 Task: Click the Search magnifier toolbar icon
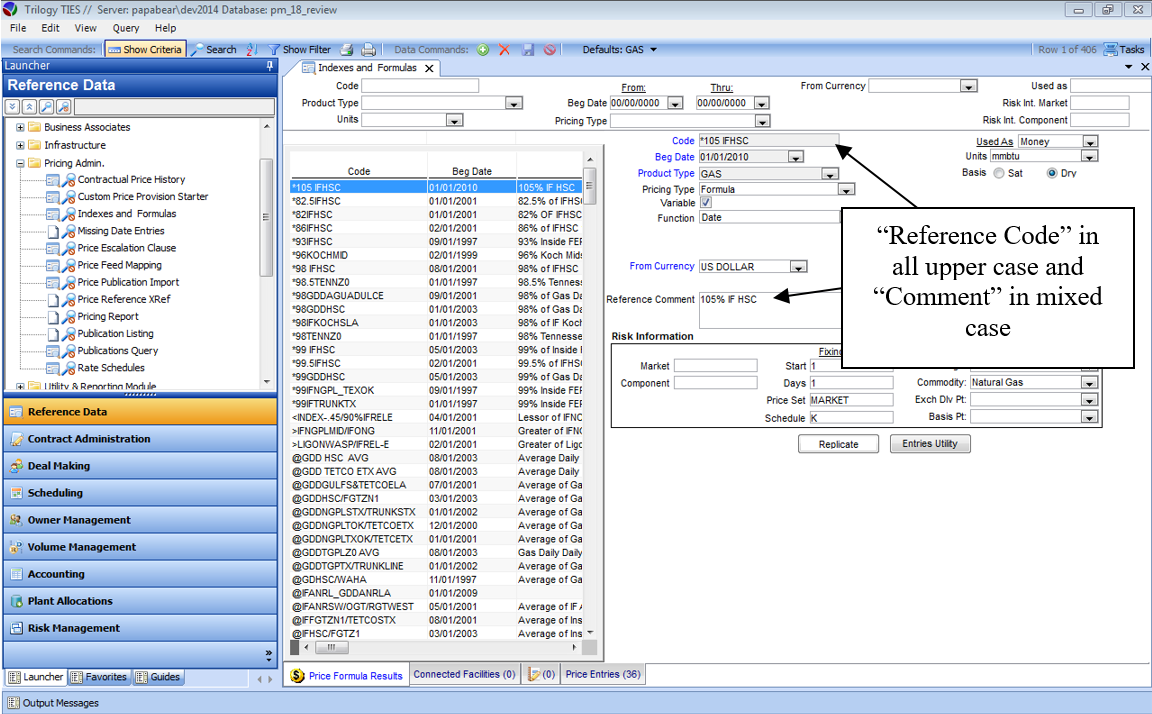[198, 49]
